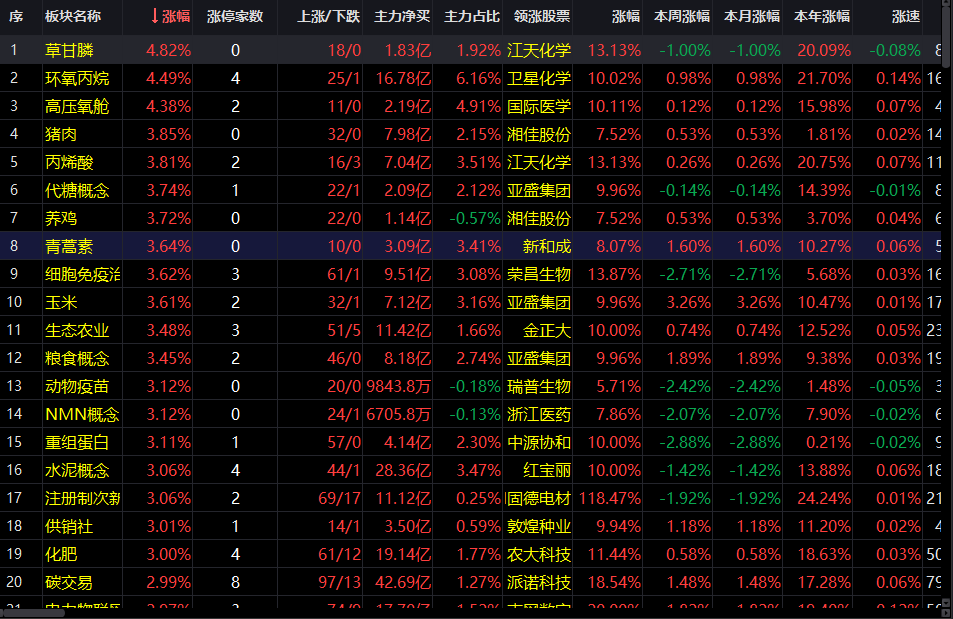Screen dimensions: 953x619
Task: Sort by 本周涨幅 column header
Action: coord(681,16)
